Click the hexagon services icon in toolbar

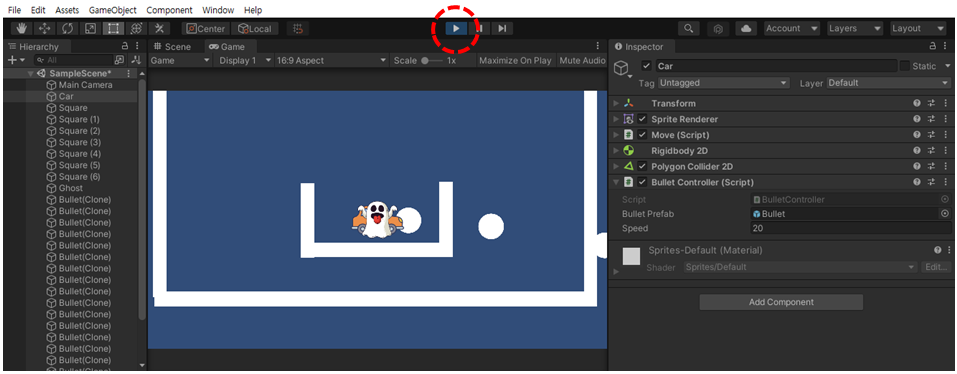coord(719,29)
